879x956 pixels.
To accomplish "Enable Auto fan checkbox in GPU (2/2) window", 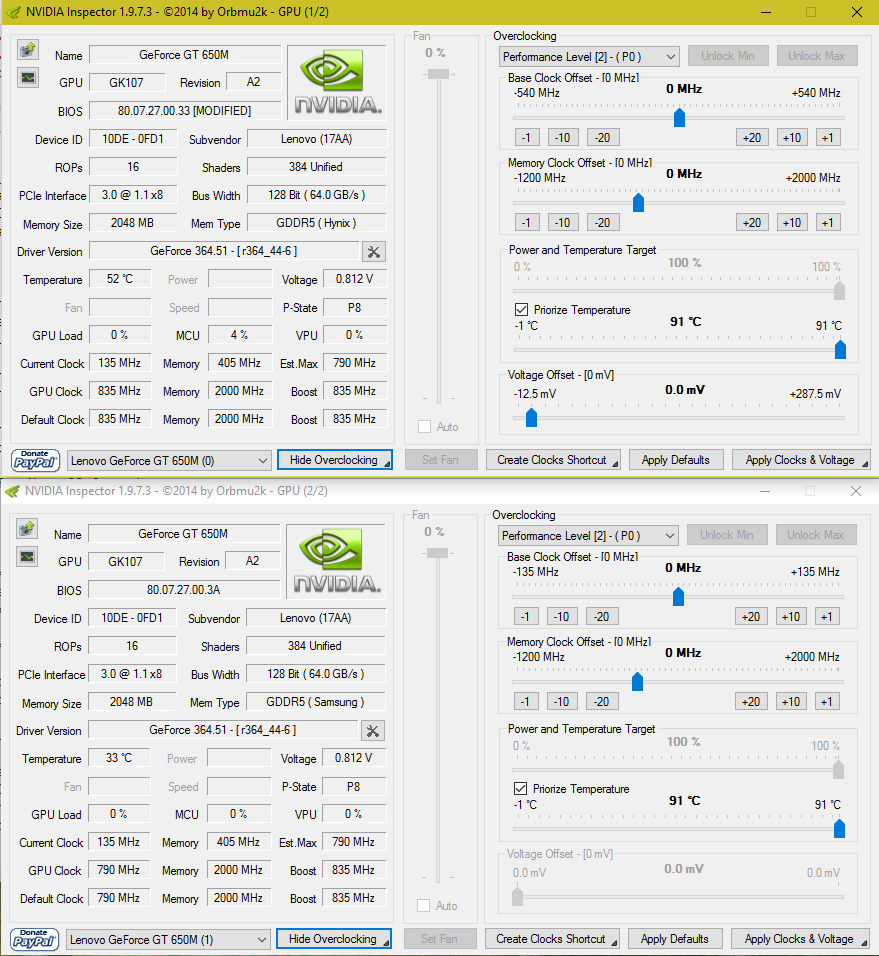I will 424,906.
